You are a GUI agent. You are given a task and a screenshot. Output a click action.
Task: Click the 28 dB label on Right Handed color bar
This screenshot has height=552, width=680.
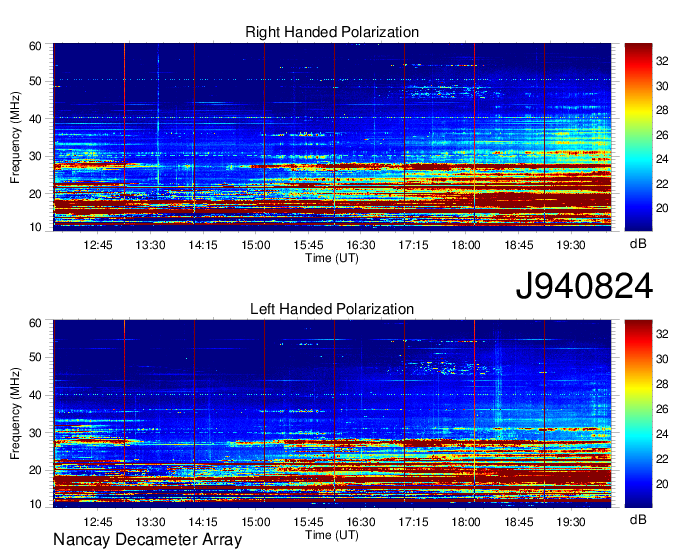pyautogui.click(x=662, y=110)
